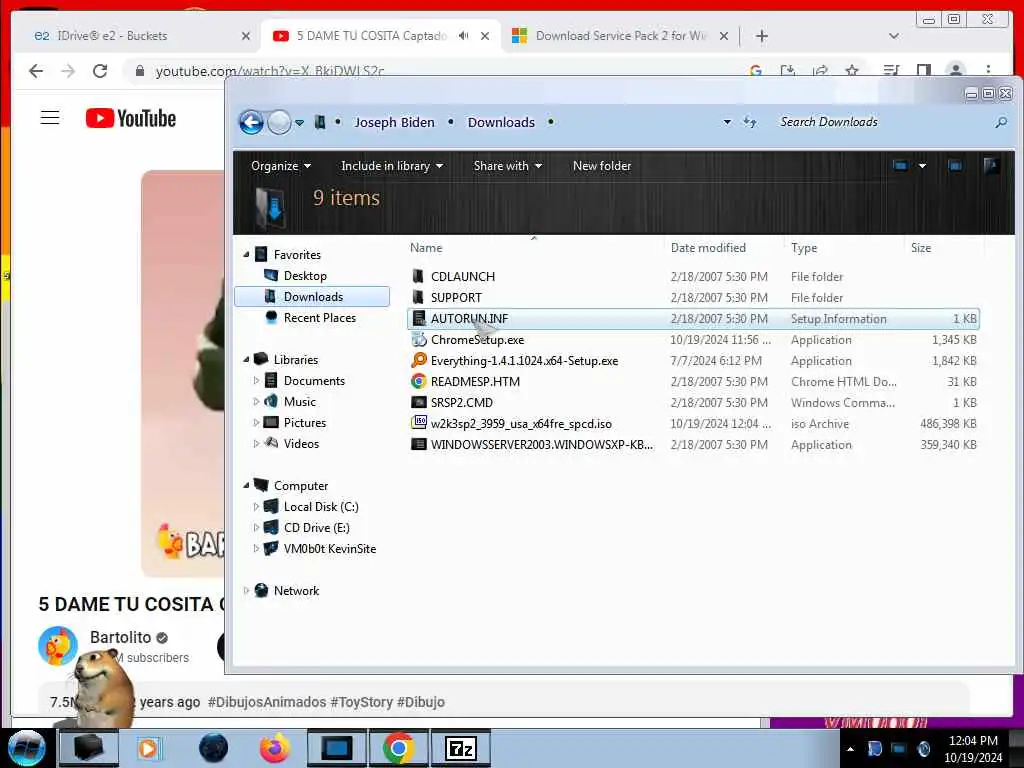Select VM0b0t KevinSite in the sidebar
1024x768 pixels.
pyautogui.click(x=329, y=548)
